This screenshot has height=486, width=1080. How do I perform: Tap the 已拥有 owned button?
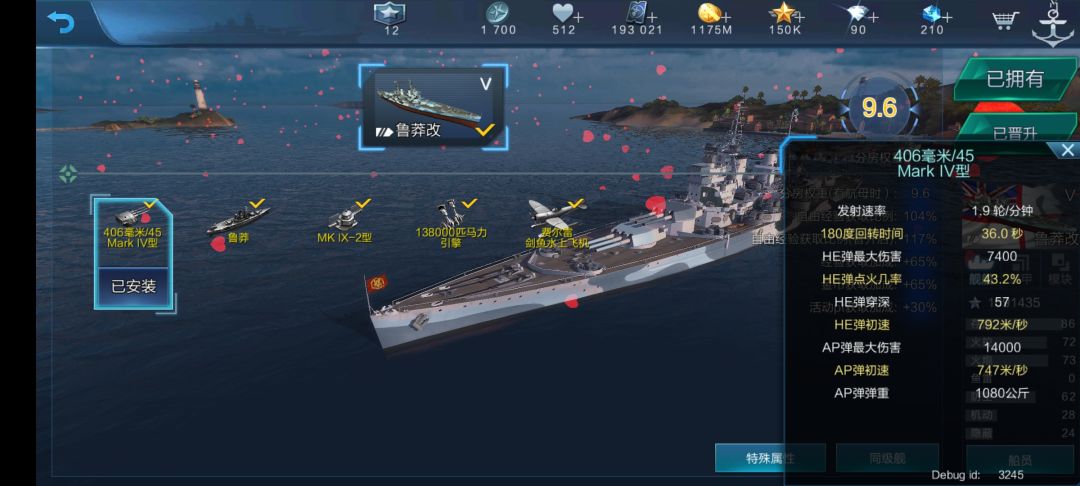pos(1015,79)
